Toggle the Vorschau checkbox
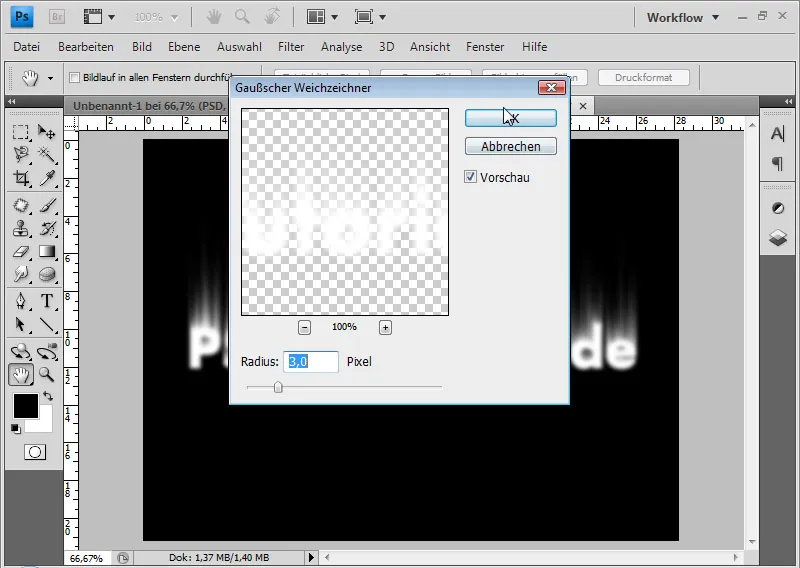Screen dimensions: 800x568 pos(470,177)
